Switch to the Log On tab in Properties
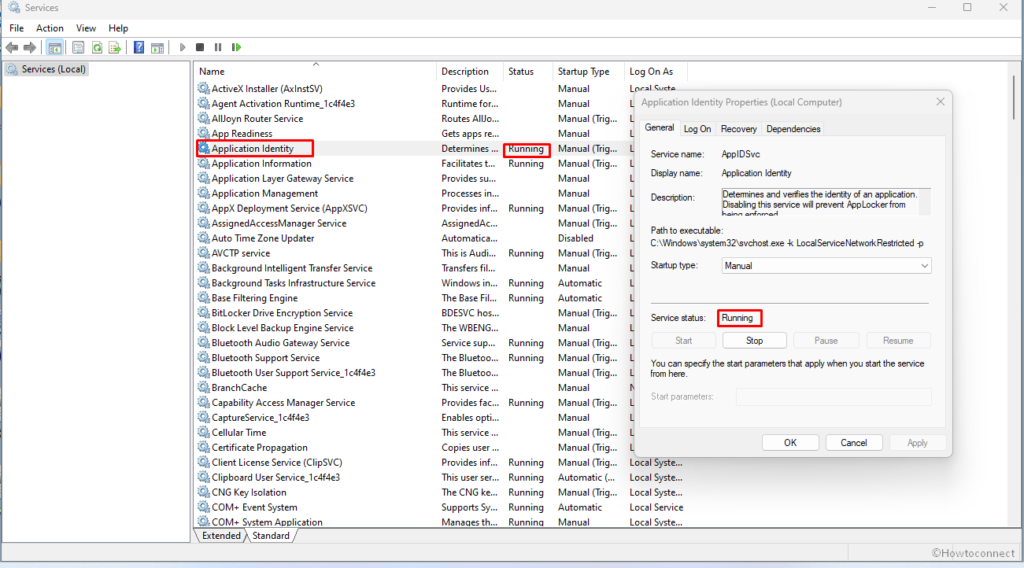Viewport: 1024px width, 568px height. 697,129
